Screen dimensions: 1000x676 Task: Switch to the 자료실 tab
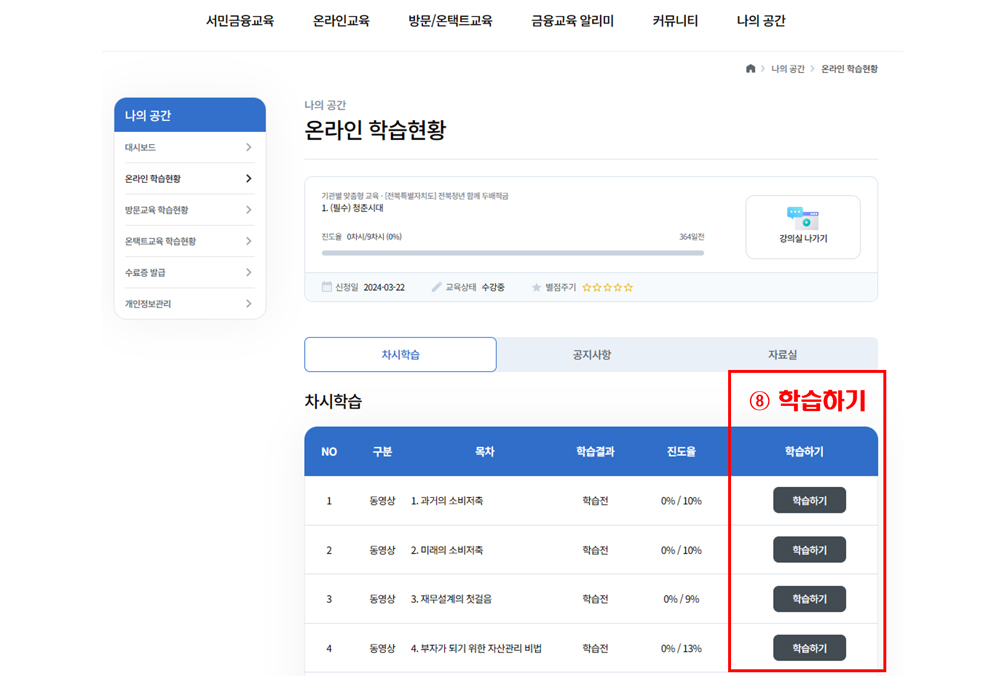(783, 355)
